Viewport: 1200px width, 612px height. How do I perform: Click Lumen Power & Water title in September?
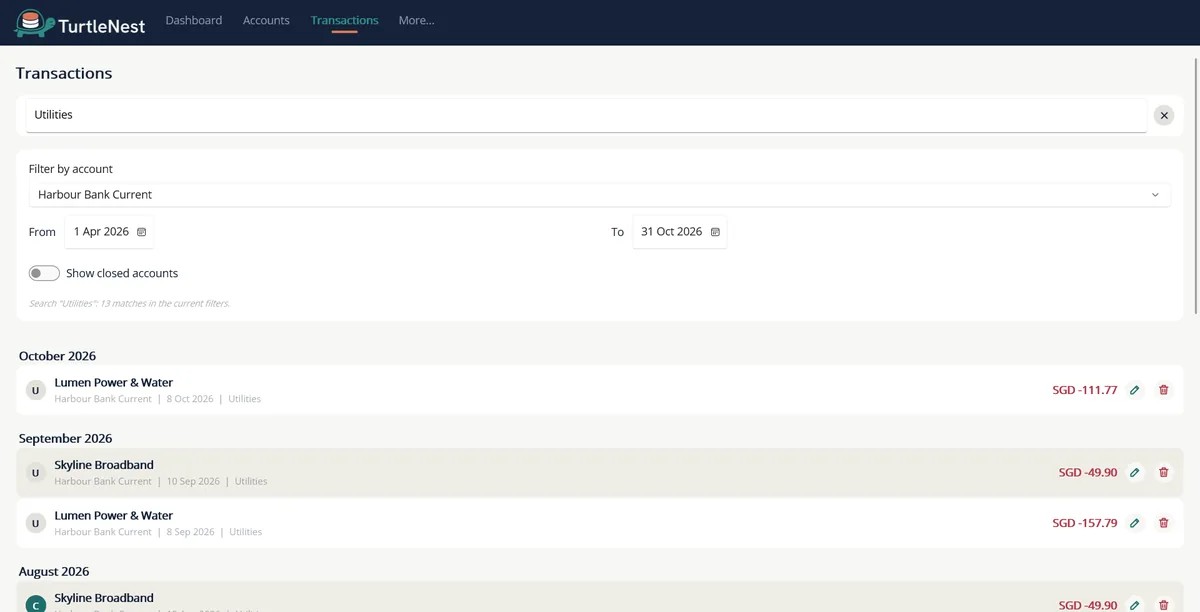coord(113,516)
